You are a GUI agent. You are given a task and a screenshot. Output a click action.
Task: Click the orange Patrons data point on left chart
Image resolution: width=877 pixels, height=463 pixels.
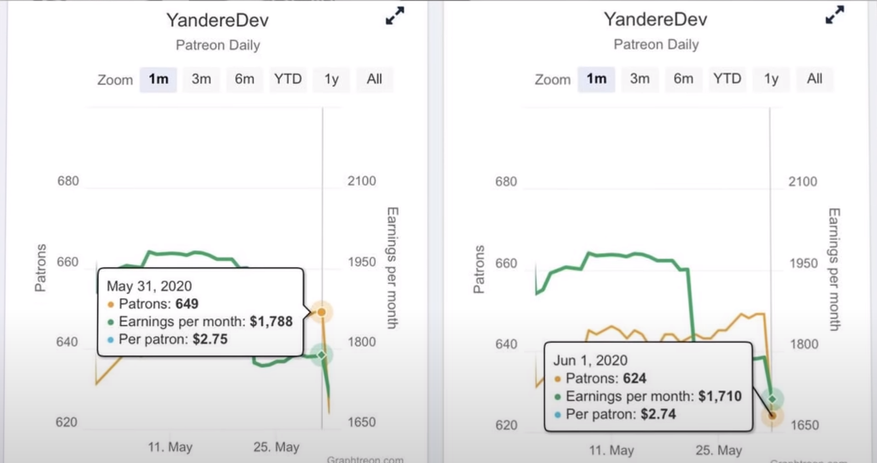pyautogui.click(x=321, y=312)
